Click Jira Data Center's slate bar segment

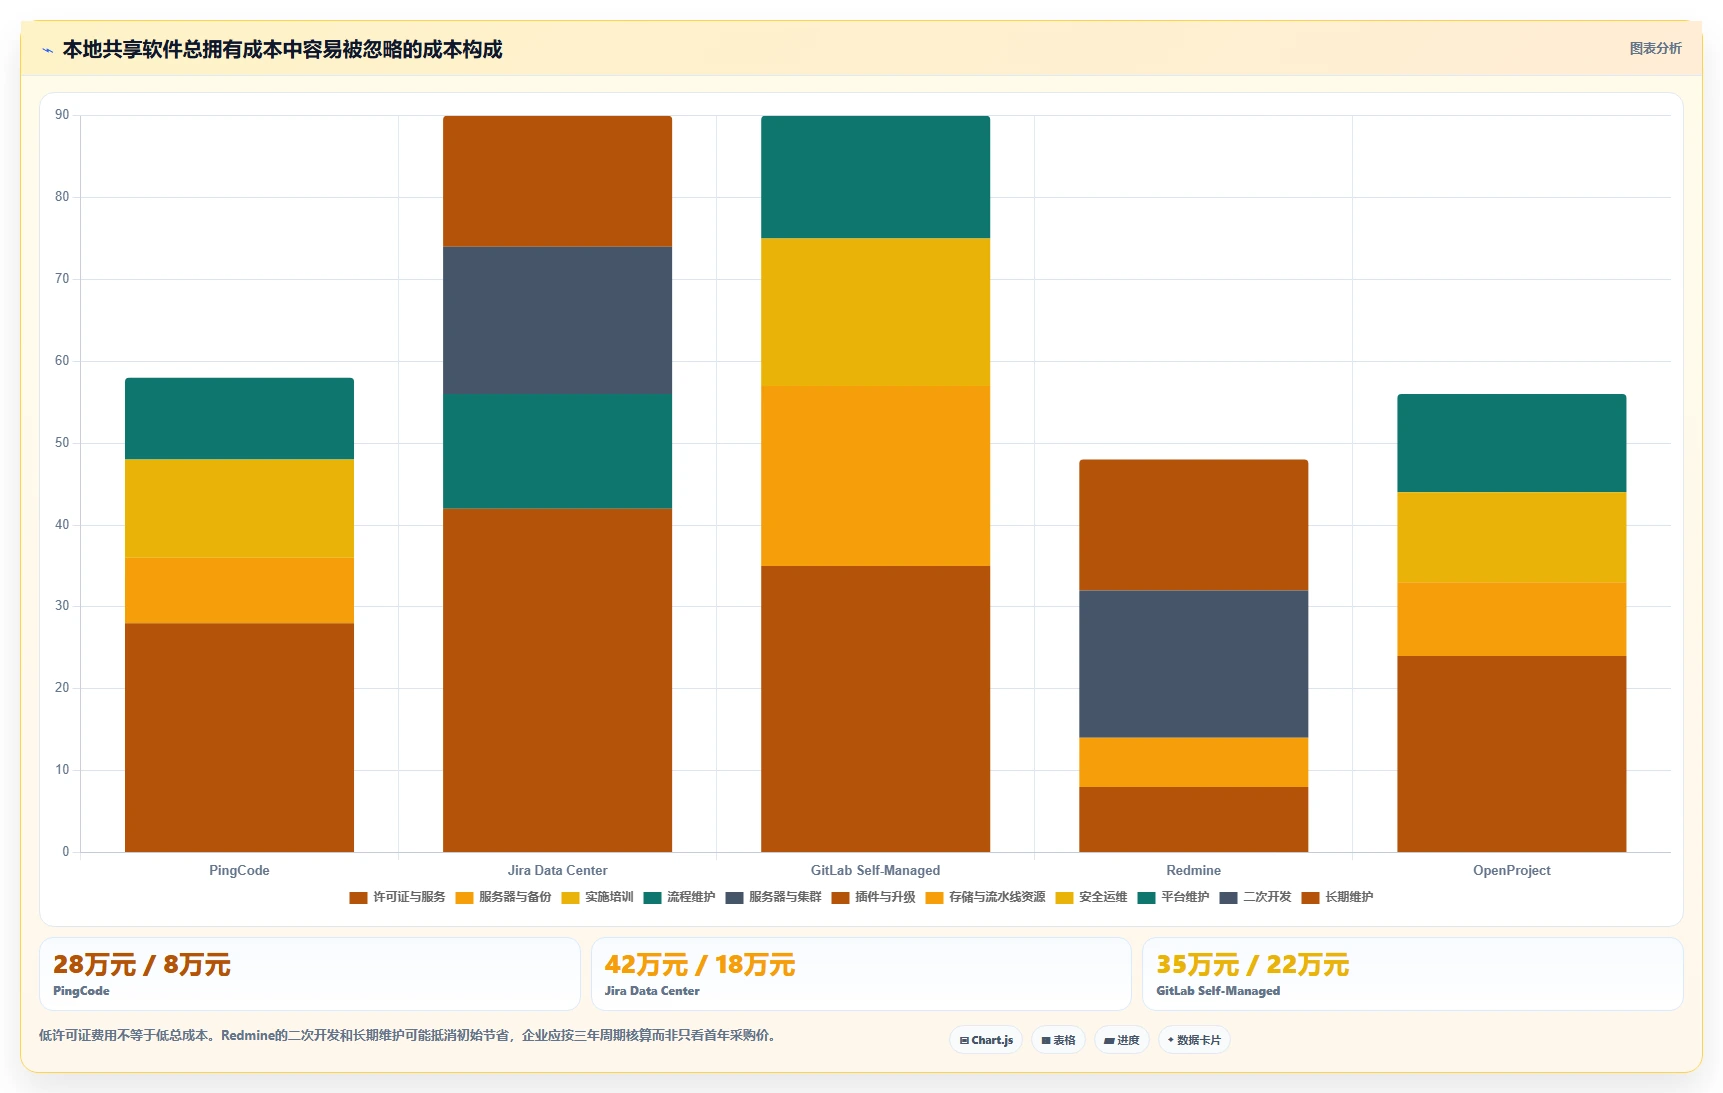tap(557, 320)
